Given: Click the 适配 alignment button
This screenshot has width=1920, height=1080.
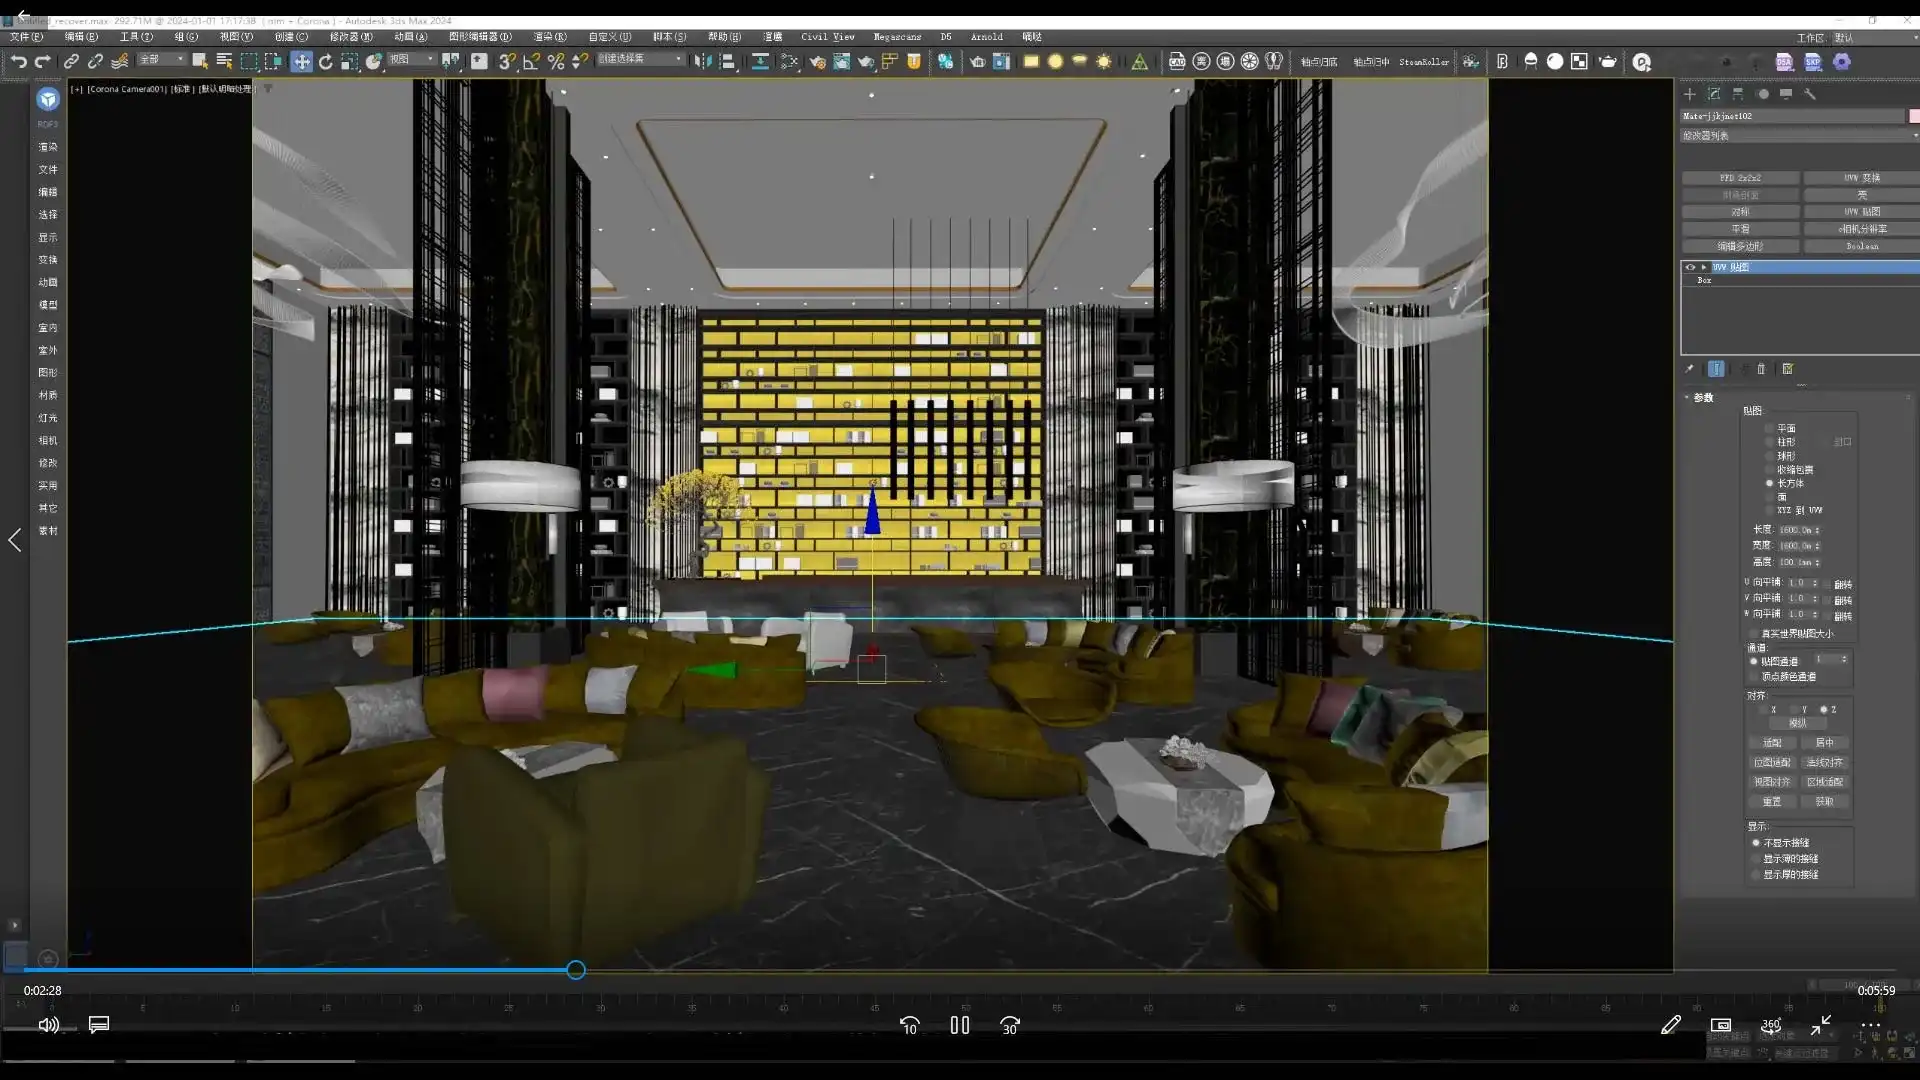Looking at the screenshot, I should click(x=1772, y=743).
